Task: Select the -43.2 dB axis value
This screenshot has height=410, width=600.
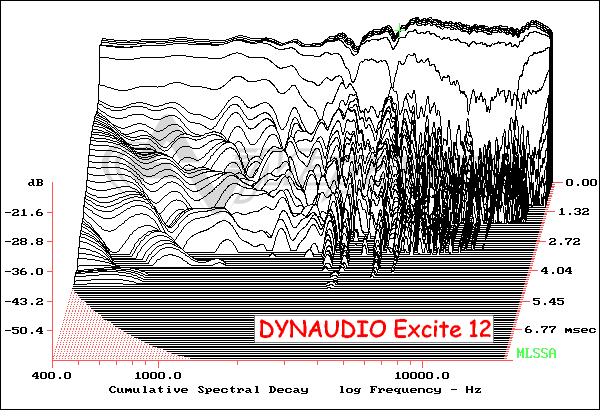Action: pyautogui.click(x=24, y=302)
